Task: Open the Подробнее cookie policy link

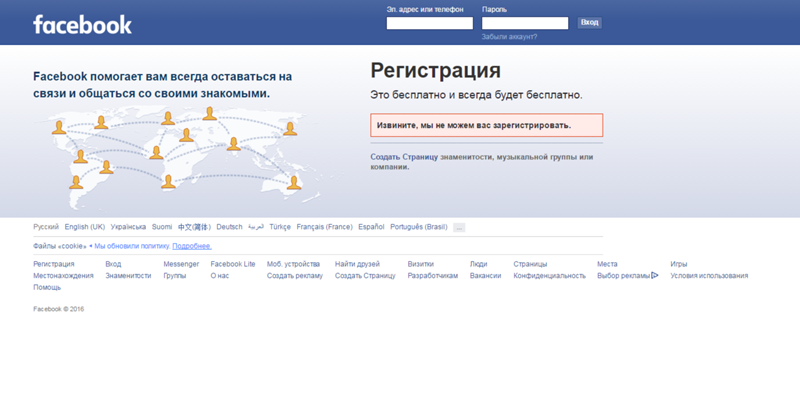Action: (192, 246)
